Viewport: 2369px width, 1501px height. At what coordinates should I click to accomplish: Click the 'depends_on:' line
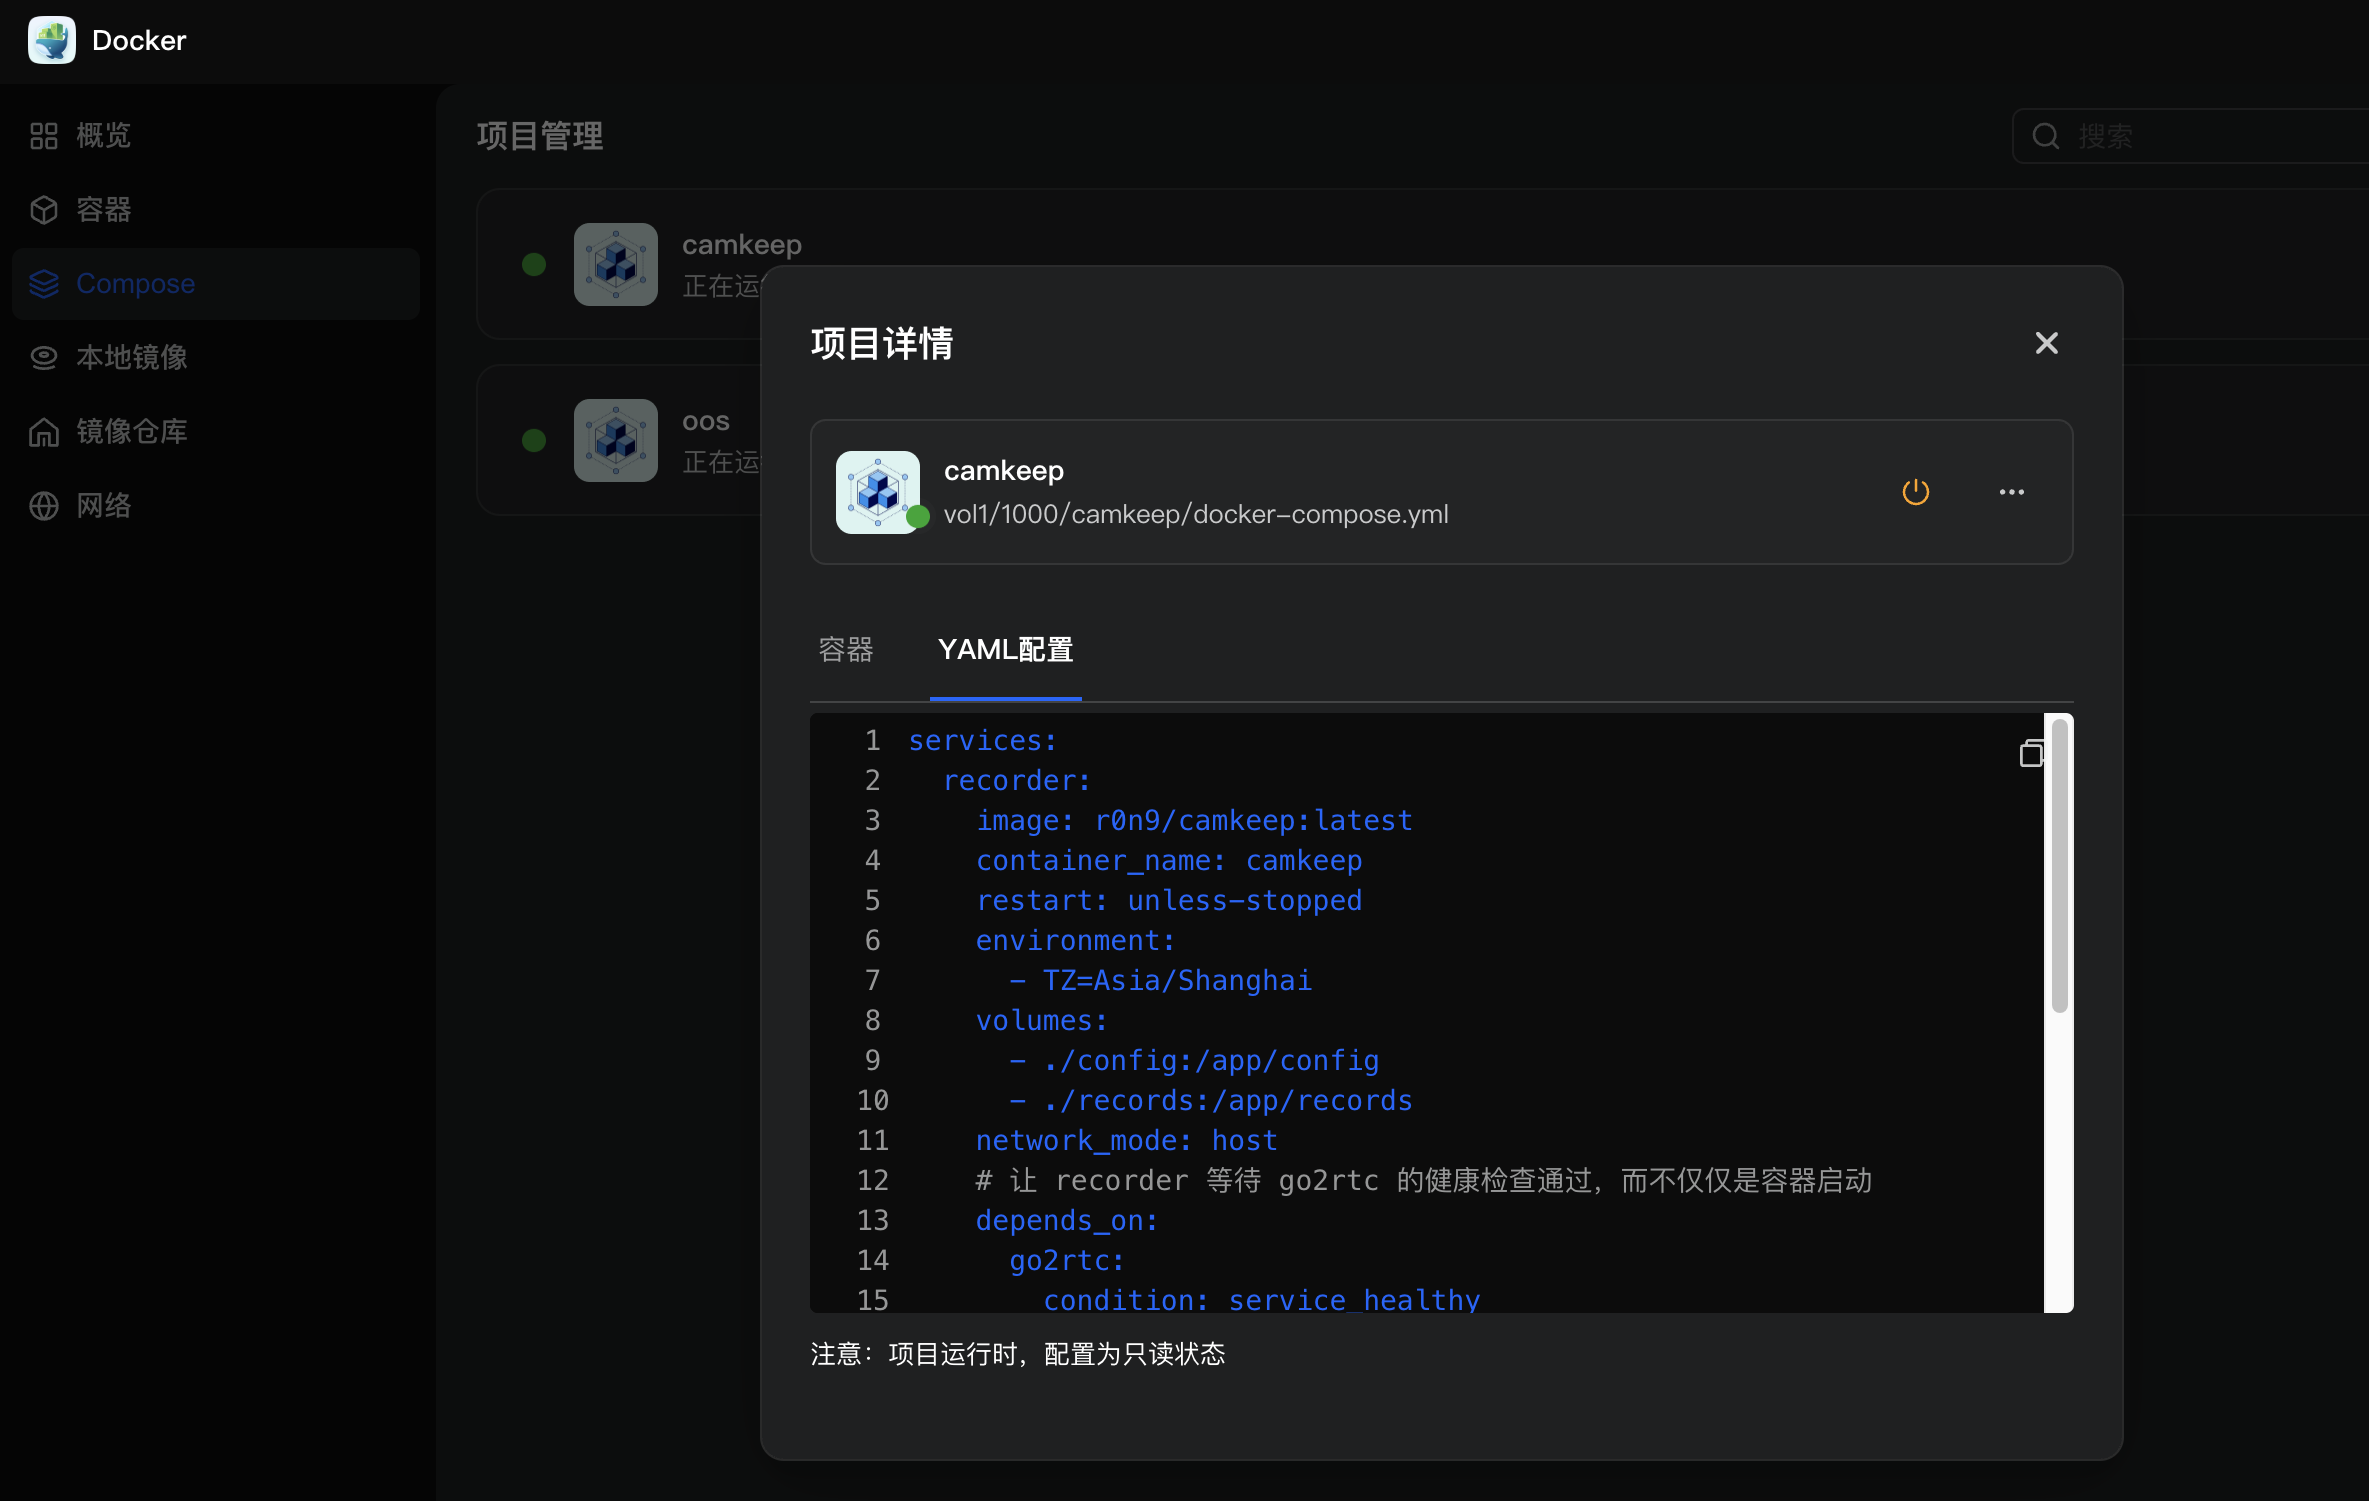click(x=1067, y=1220)
